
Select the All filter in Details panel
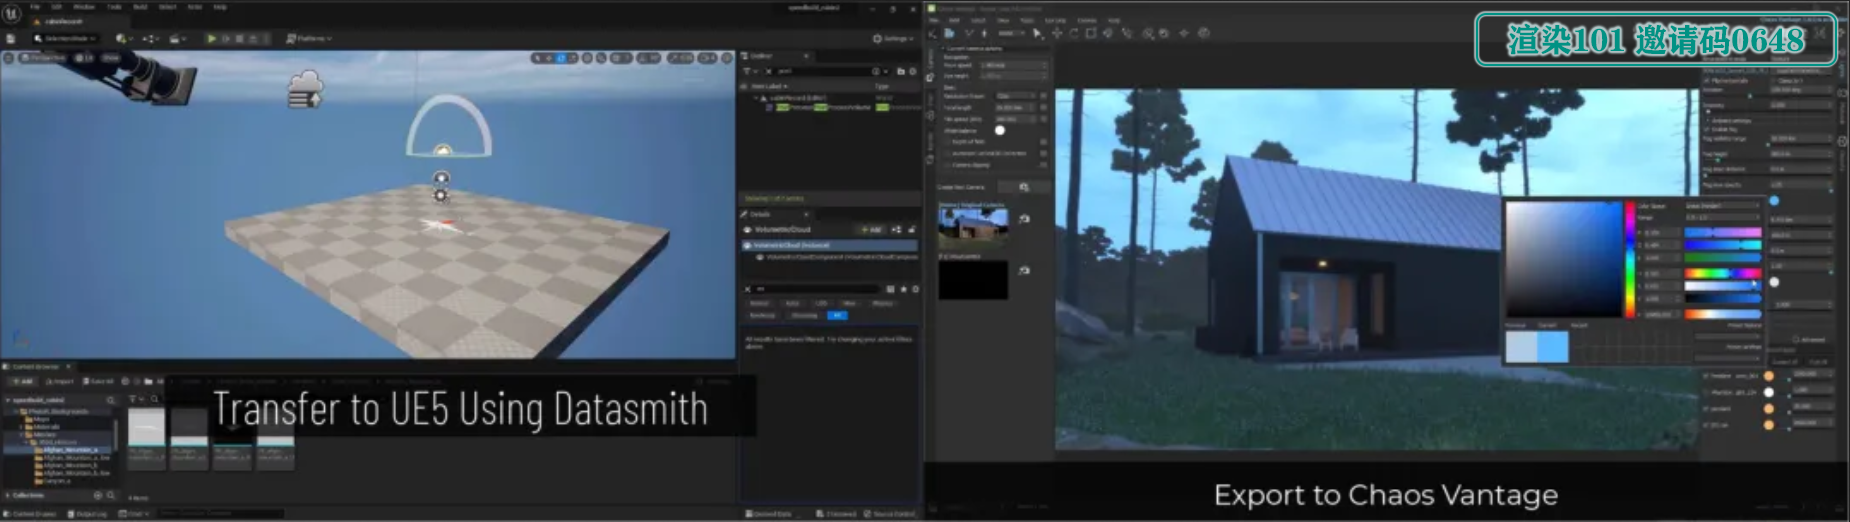pyautogui.click(x=837, y=315)
